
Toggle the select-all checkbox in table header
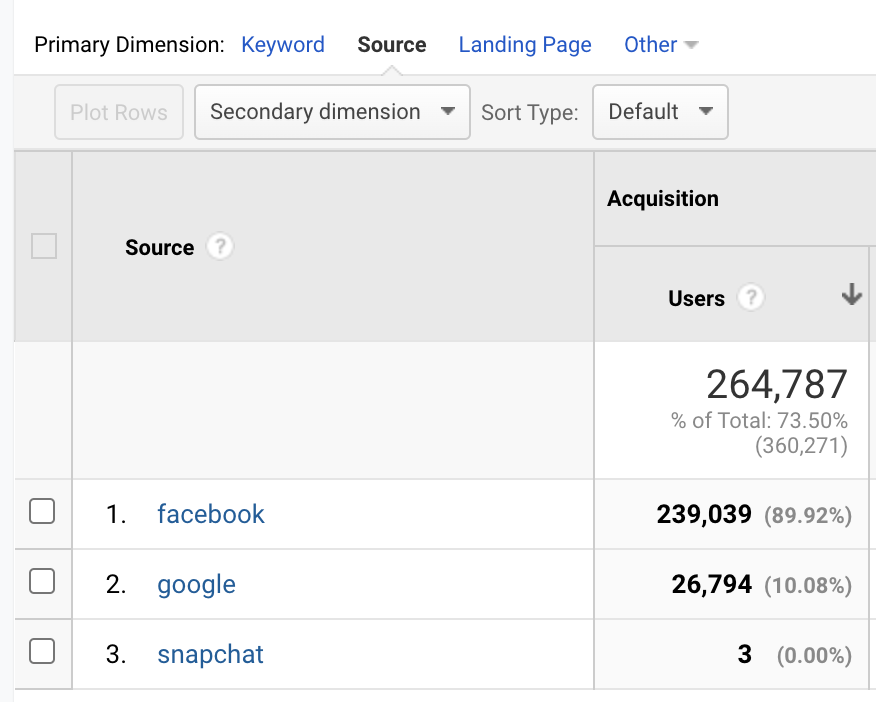[x=44, y=246]
